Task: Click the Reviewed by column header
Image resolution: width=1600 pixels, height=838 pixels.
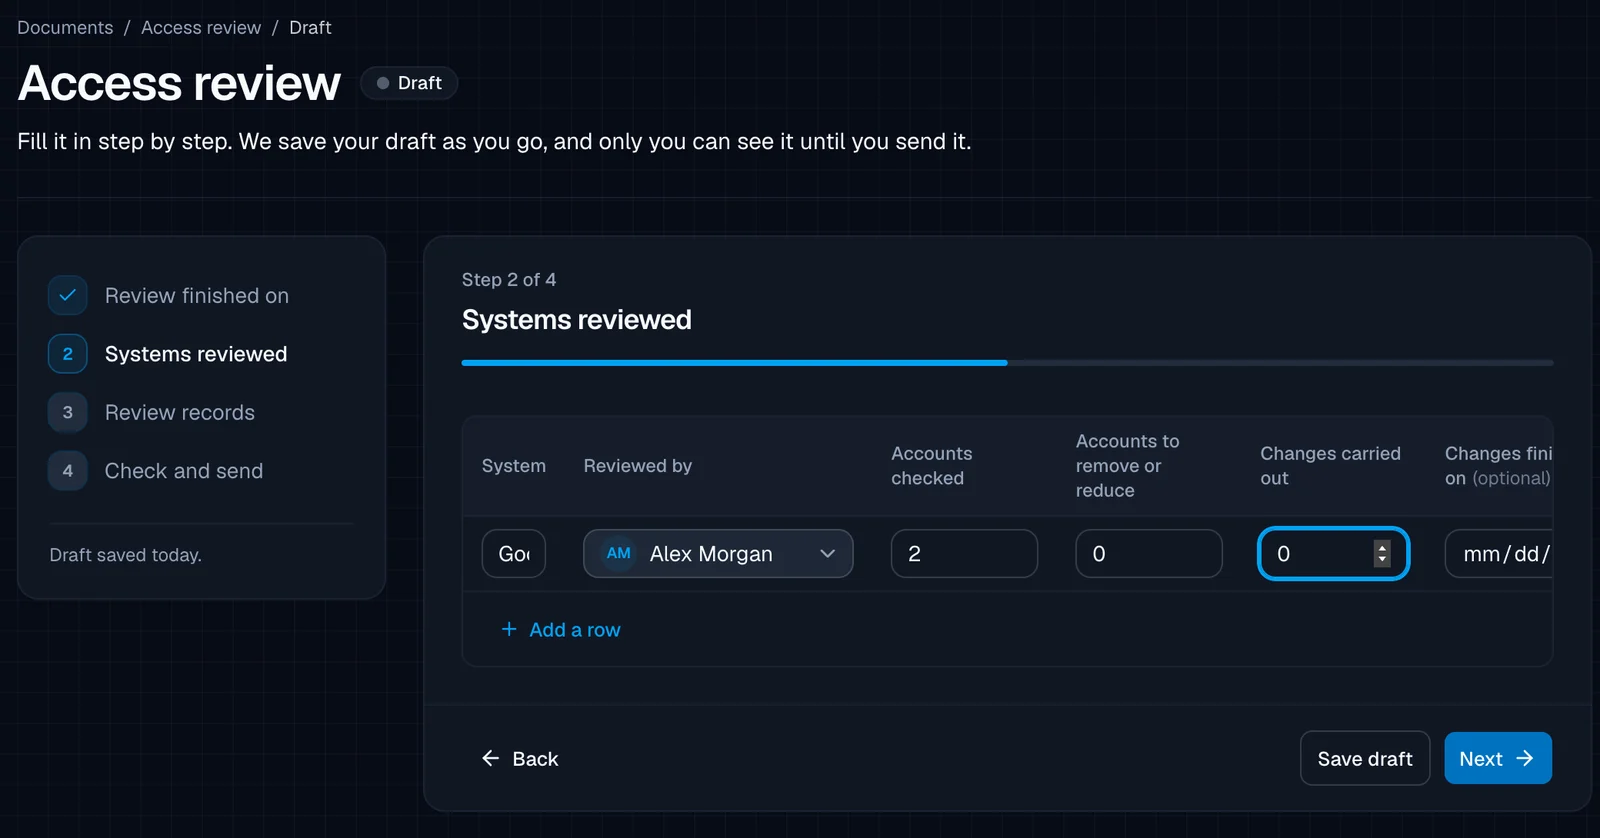Action: (638, 466)
